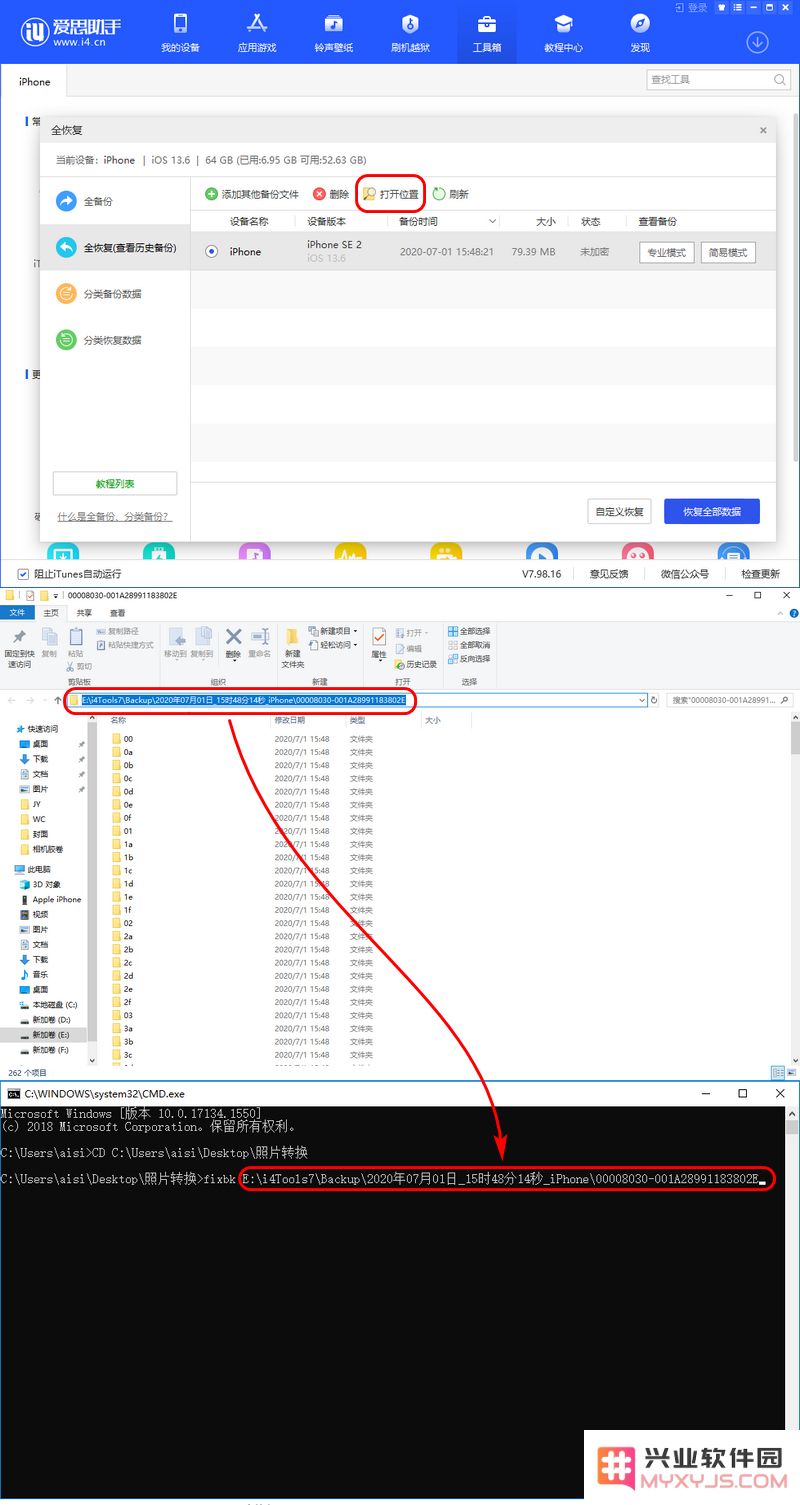Click the 自定义恢复 button

(620, 511)
